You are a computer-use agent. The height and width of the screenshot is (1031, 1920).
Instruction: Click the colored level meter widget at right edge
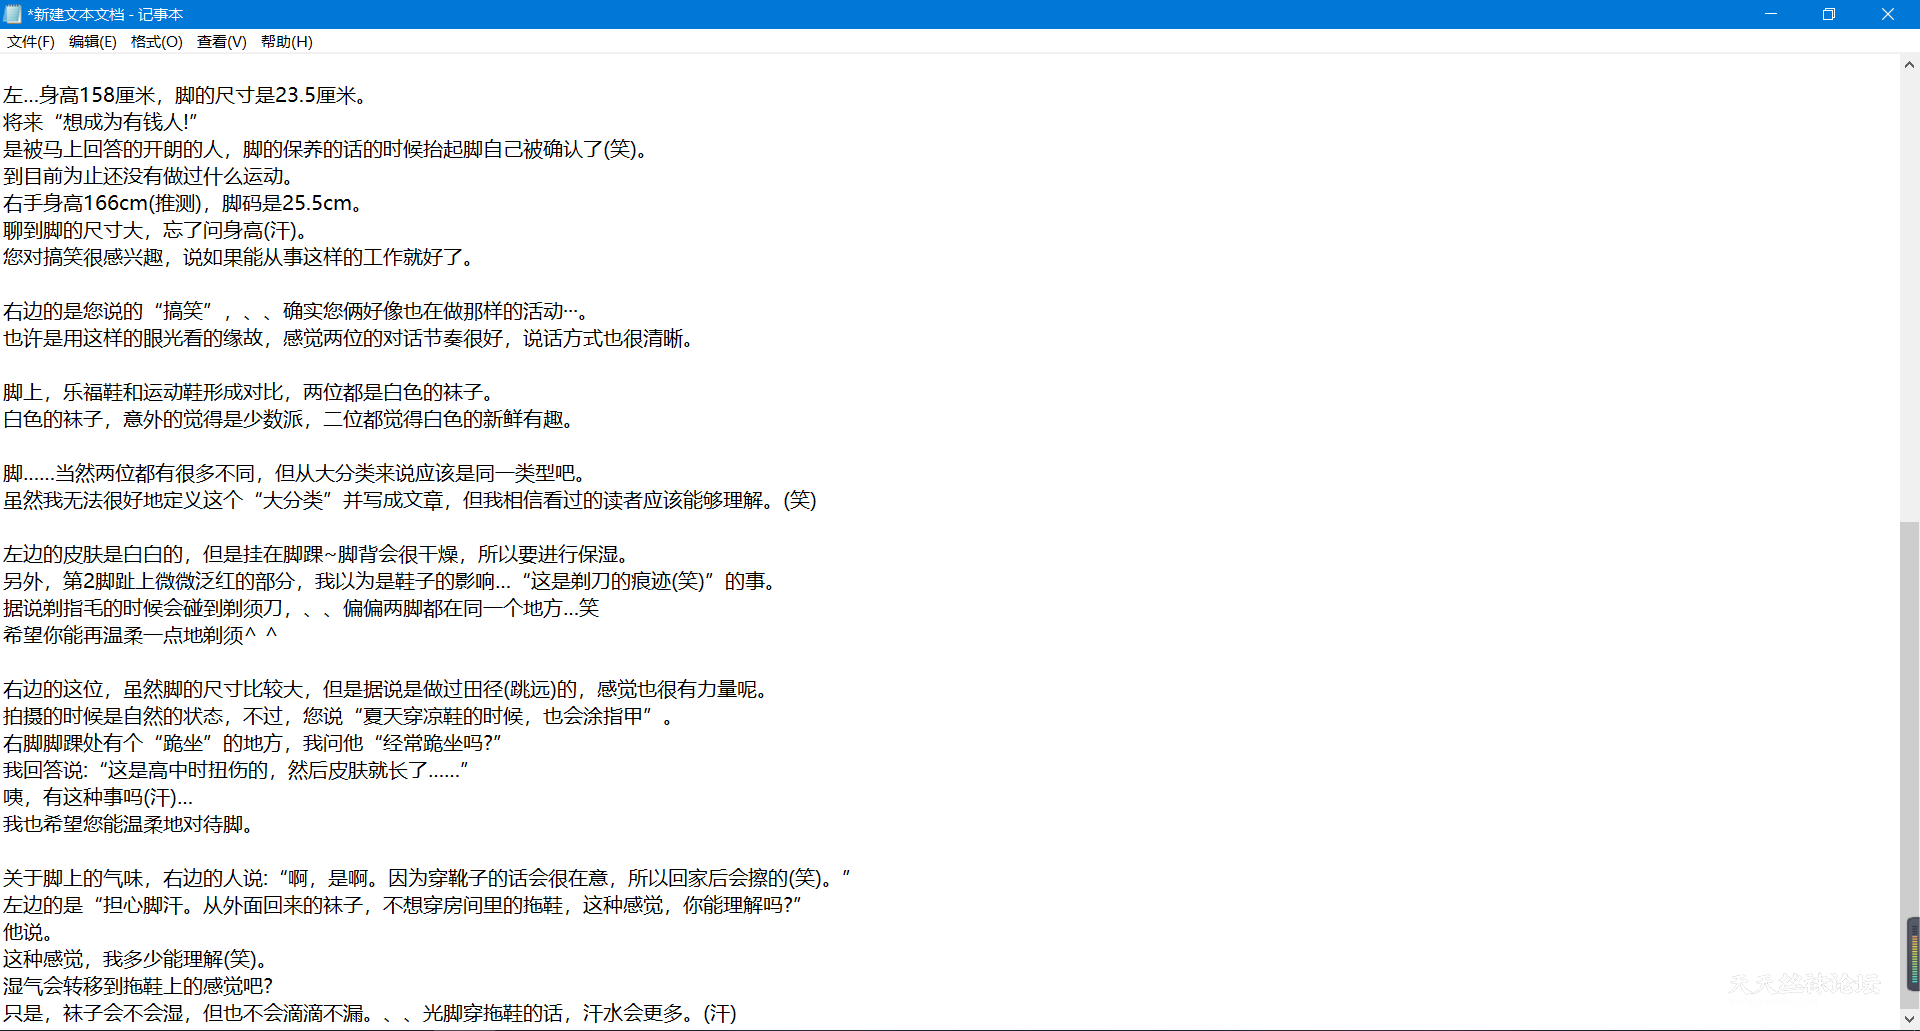[1913, 953]
